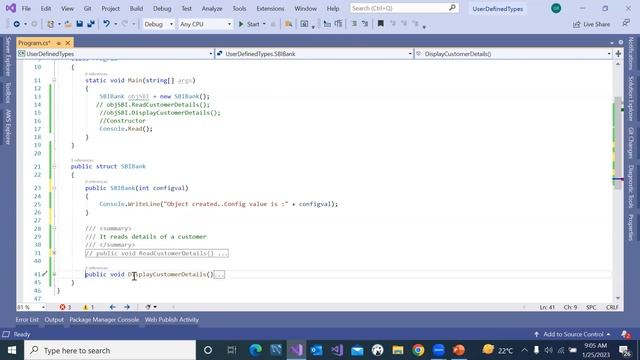Image resolution: width=640 pixels, height=360 pixels.
Task: Click the split editor window icon
Action: click(x=618, y=53)
